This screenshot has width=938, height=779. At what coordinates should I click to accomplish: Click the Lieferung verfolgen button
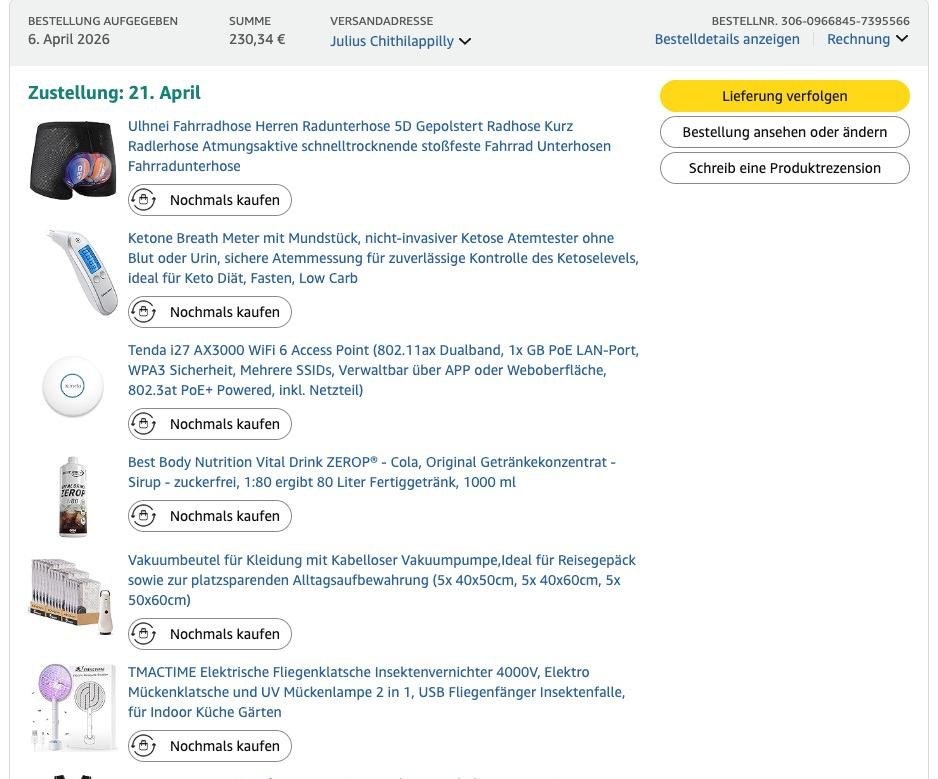pyautogui.click(x=784, y=96)
